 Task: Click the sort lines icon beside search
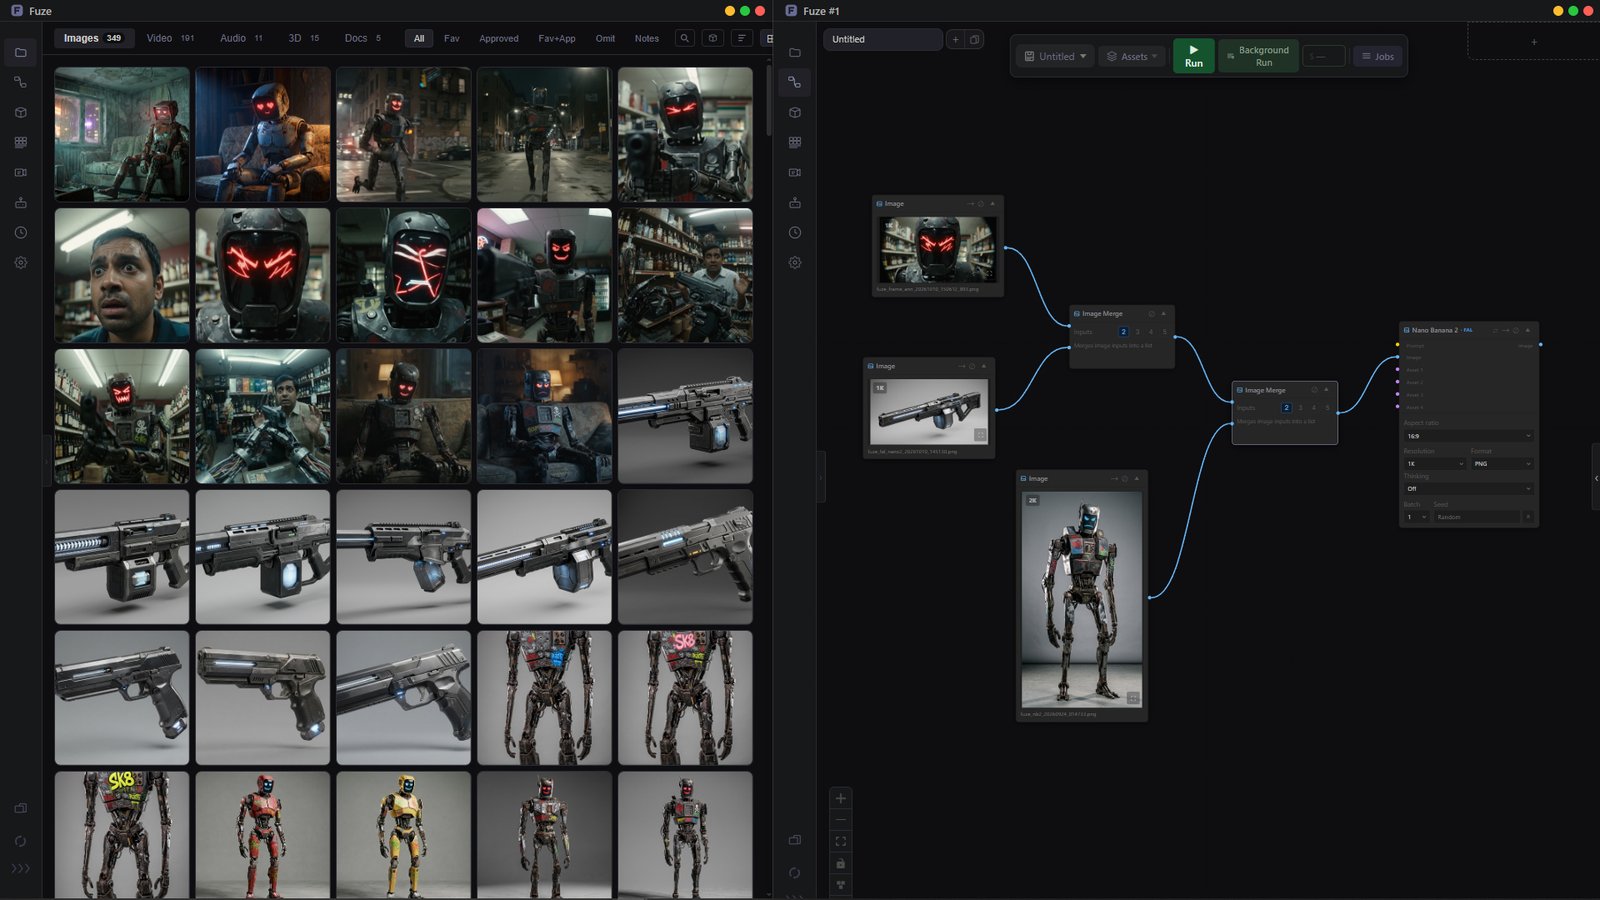pos(741,38)
